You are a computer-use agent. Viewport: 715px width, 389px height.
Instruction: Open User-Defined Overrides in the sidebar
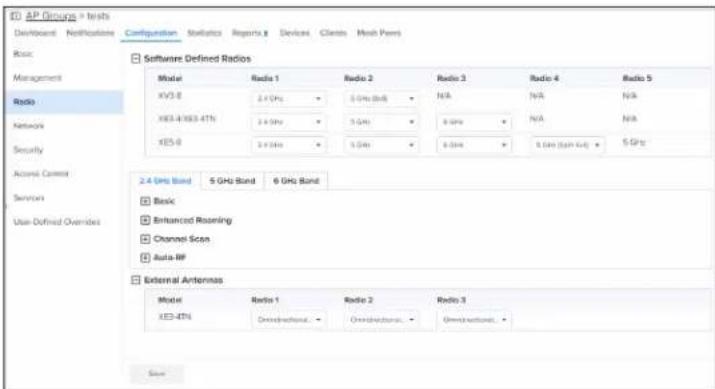click(x=57, y=222)
